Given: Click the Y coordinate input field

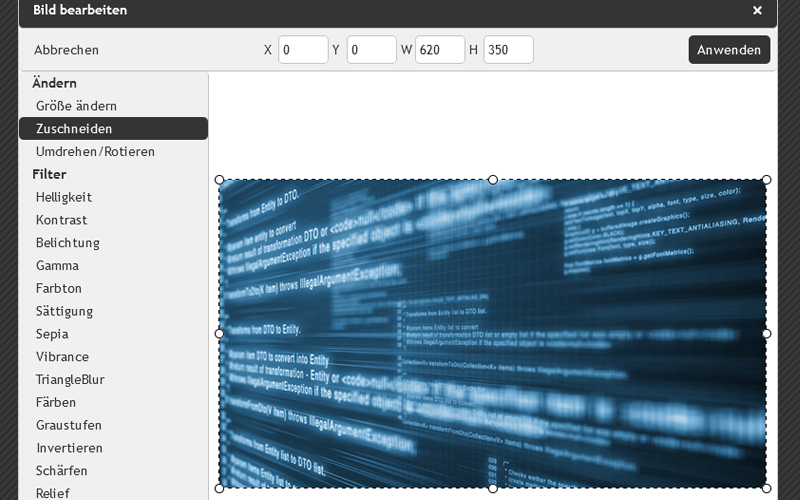Looking at the screenshot, I should tap(371, 50).
